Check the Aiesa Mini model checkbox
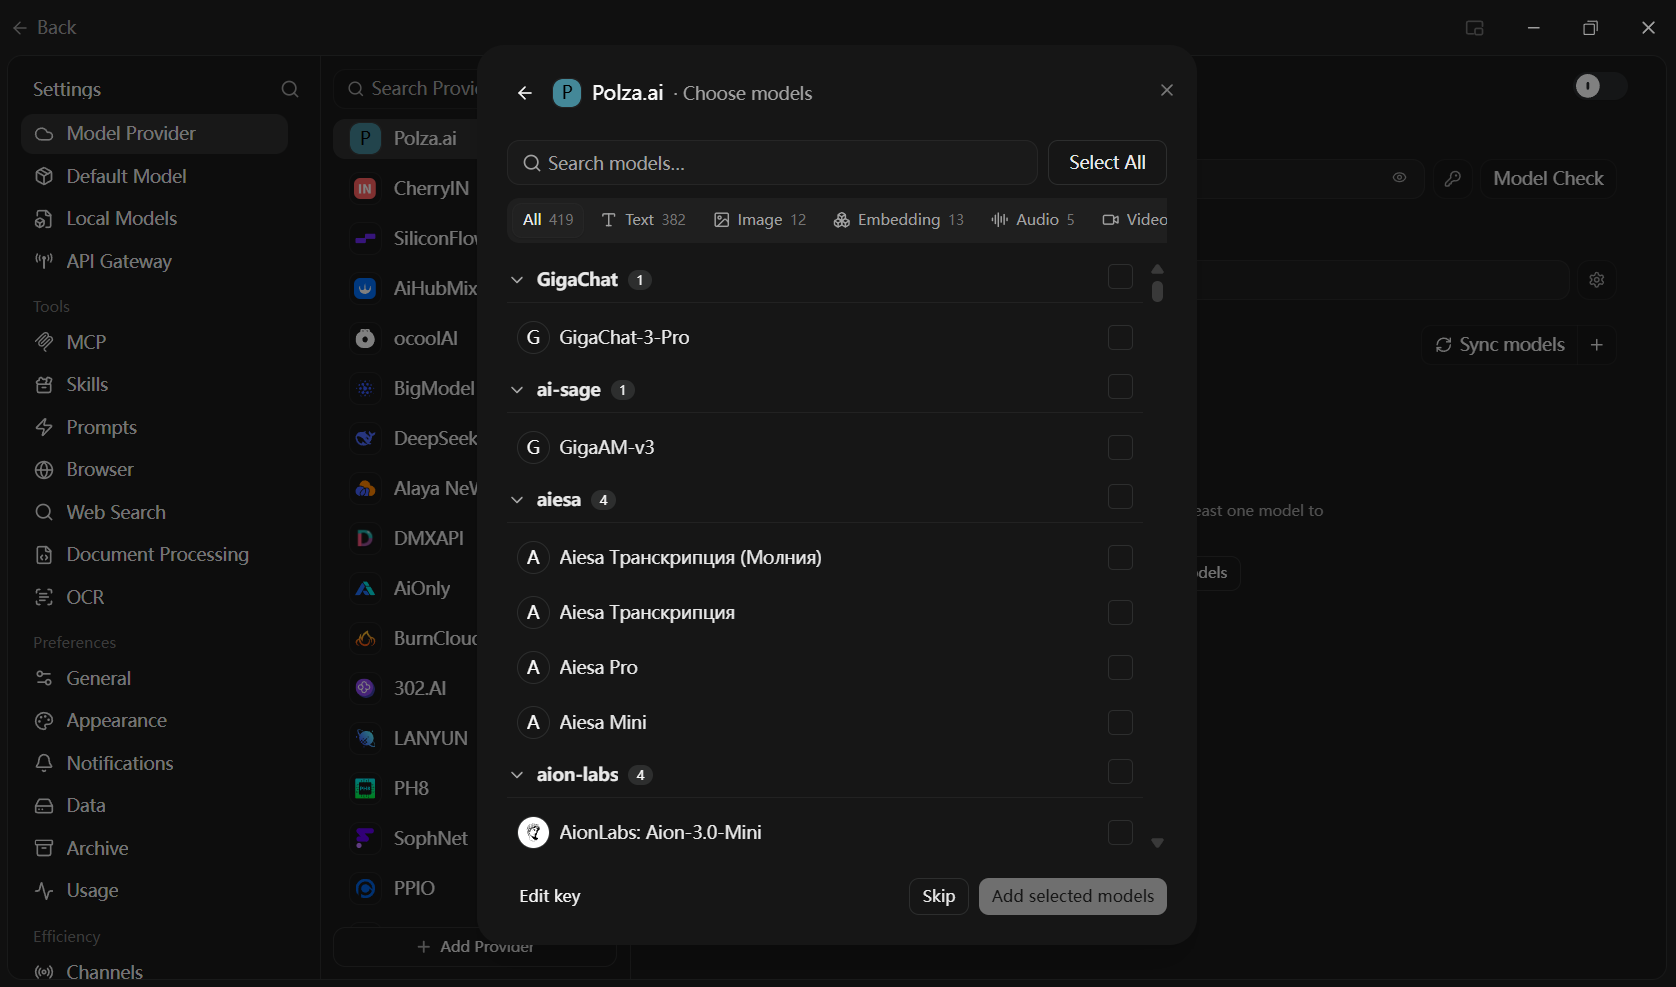The image size is (1676, 987). pyautogui.click(x=1120, y=723)
